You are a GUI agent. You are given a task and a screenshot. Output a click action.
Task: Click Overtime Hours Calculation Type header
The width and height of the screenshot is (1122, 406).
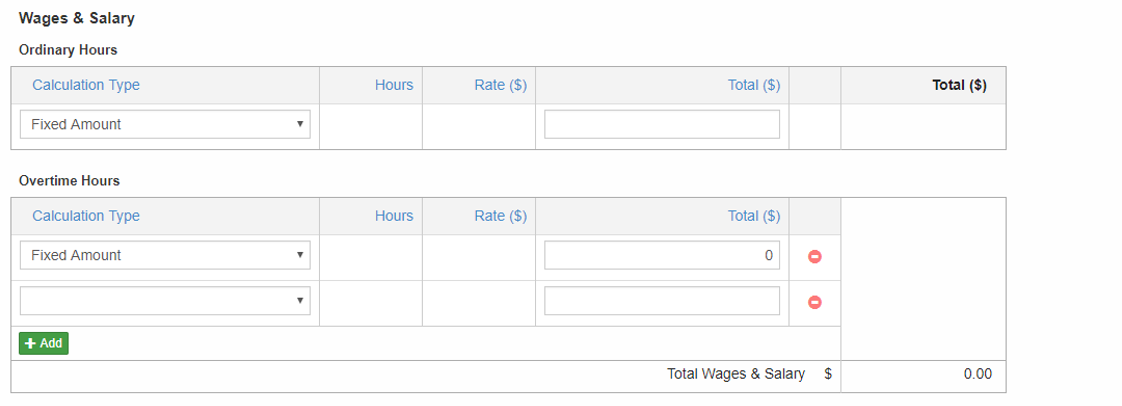tap(86, 216)
